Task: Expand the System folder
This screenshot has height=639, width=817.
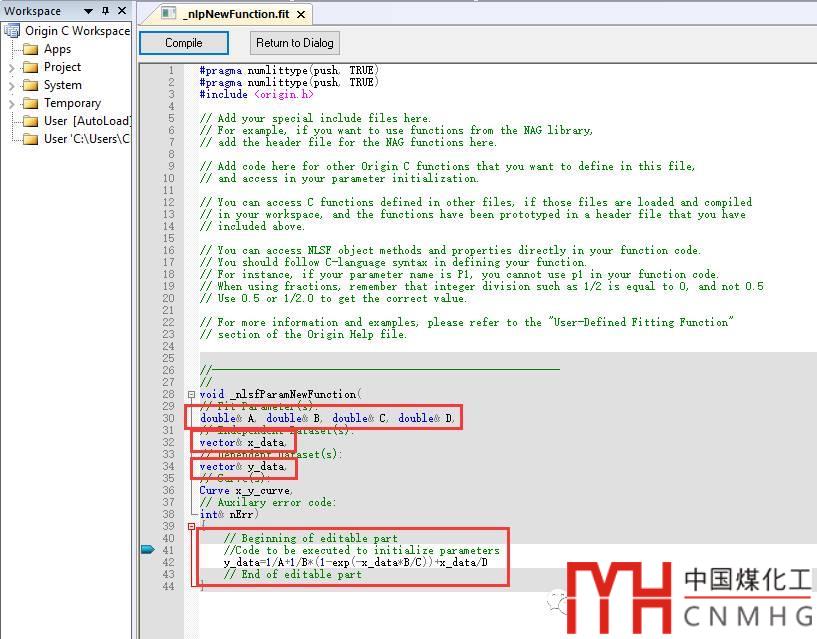Action: 11,85
